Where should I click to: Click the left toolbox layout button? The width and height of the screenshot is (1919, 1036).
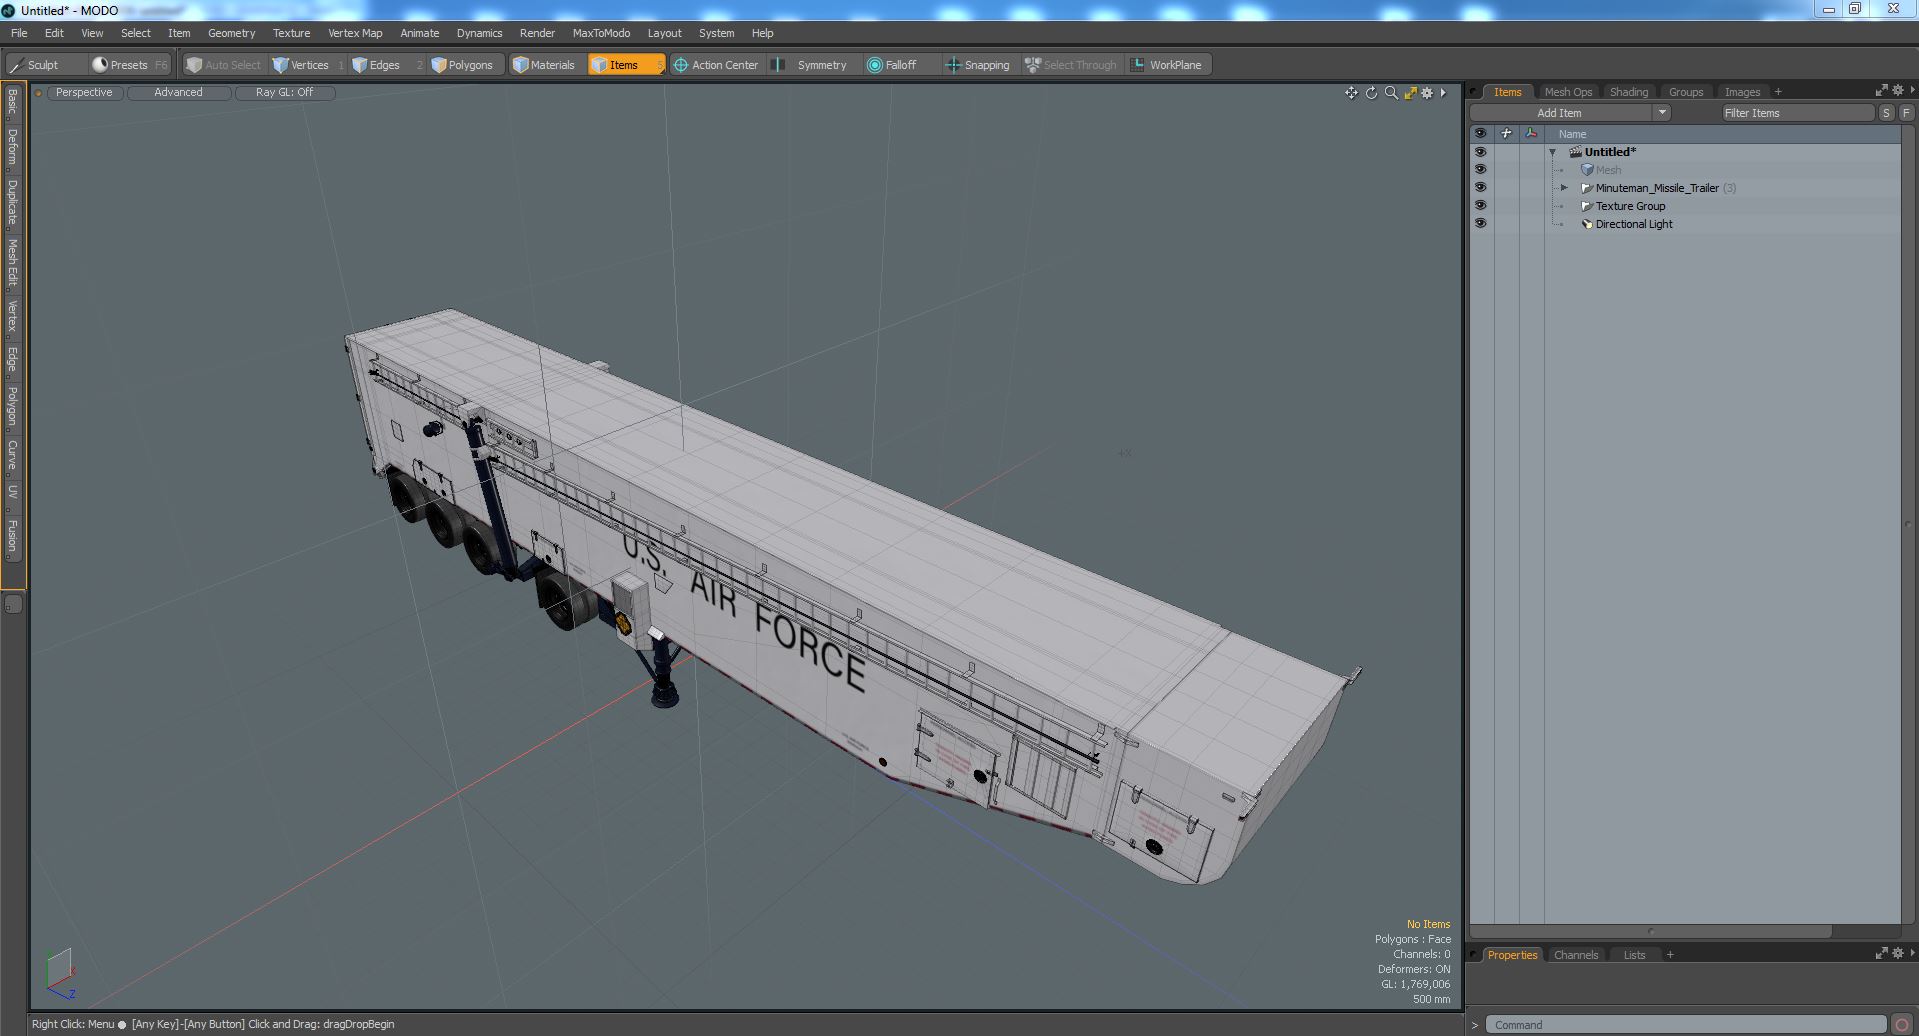(13, 604)
